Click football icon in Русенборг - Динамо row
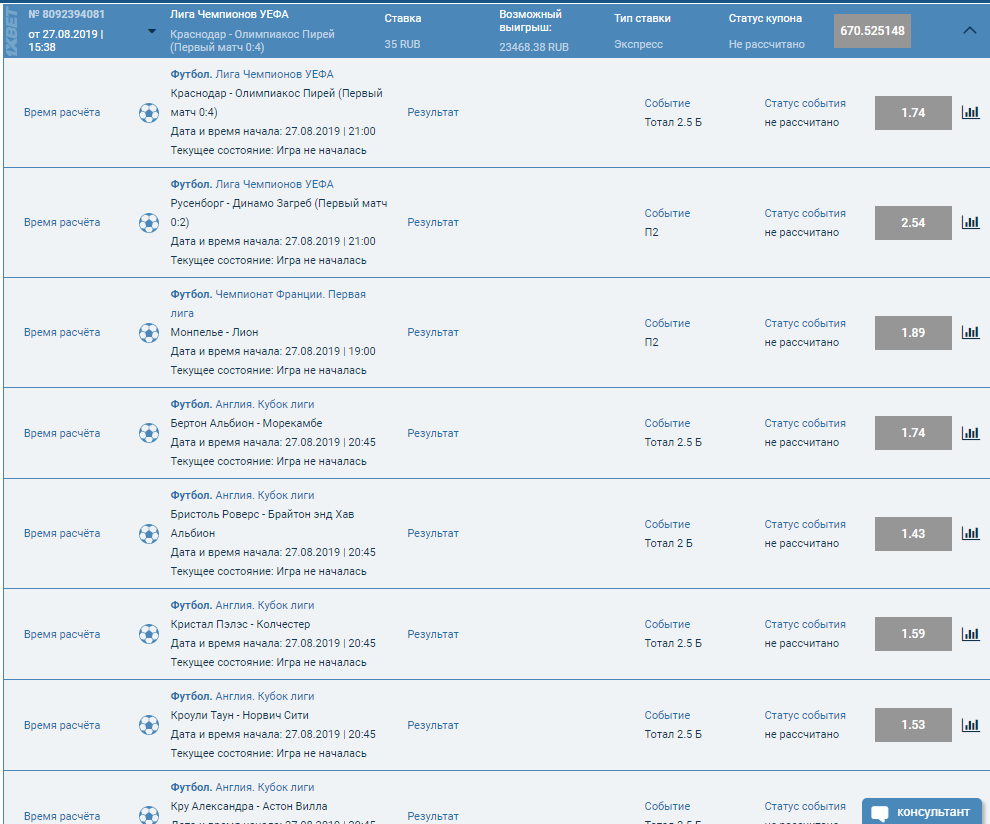The image size is (990, 824). pos(148,223)
